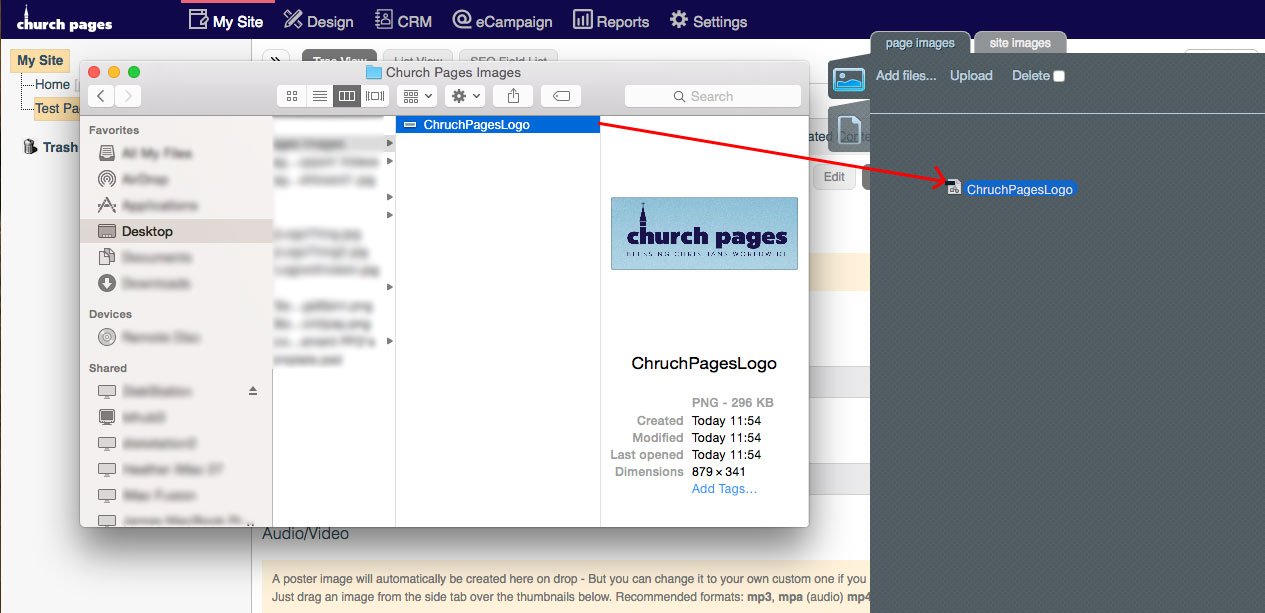The height and width of the screenshot is (613, 1265).
Task: View the Reports section
Action: pos(611,21)
